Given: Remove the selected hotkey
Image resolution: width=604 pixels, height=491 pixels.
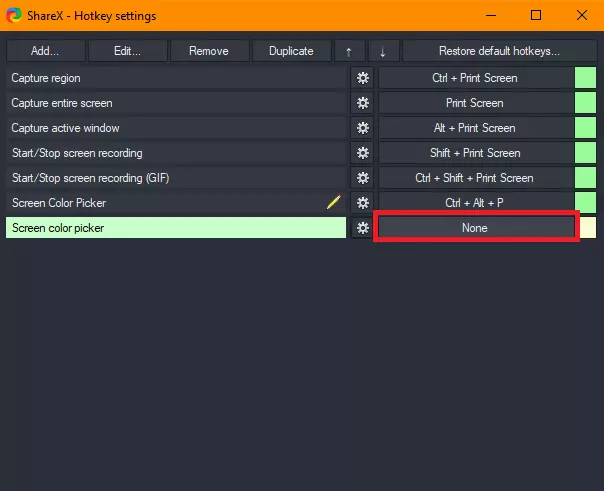Looking at the screenshot, I should (208, 51).
